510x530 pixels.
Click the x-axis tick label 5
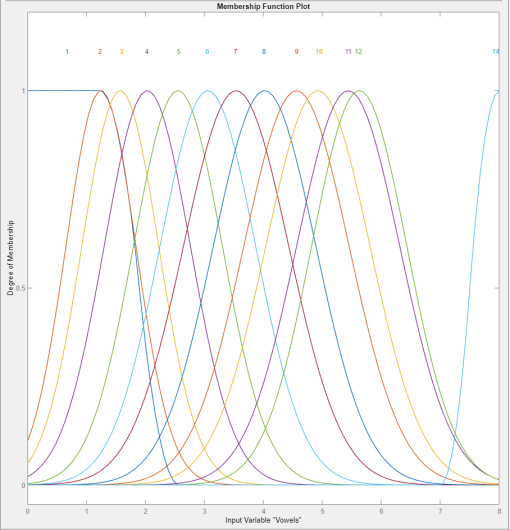(322, 511)
